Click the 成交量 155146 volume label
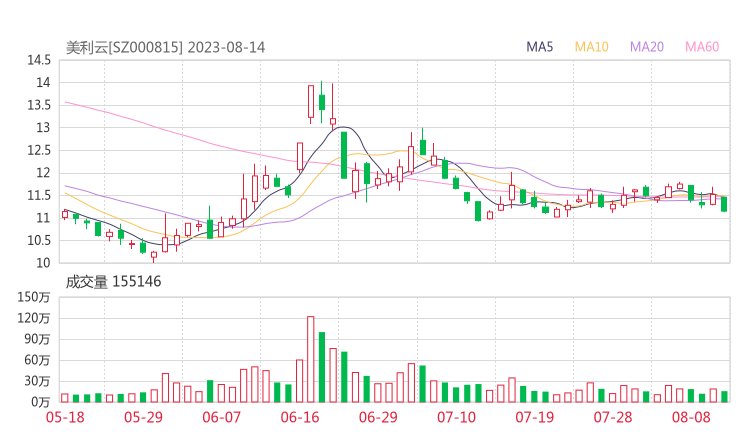This screenshot has width=740, height=440. [113, 282]
